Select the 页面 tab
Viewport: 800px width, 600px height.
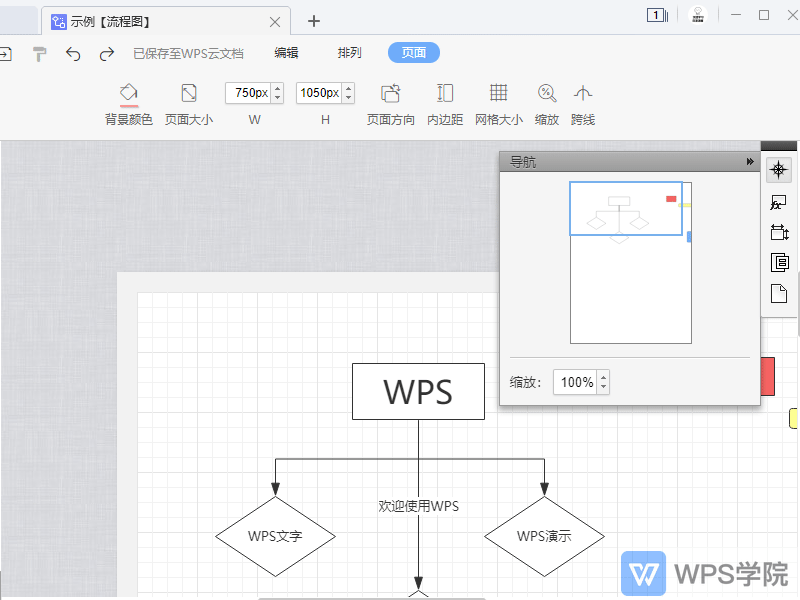pyautogui.click(x=414, y=53)
